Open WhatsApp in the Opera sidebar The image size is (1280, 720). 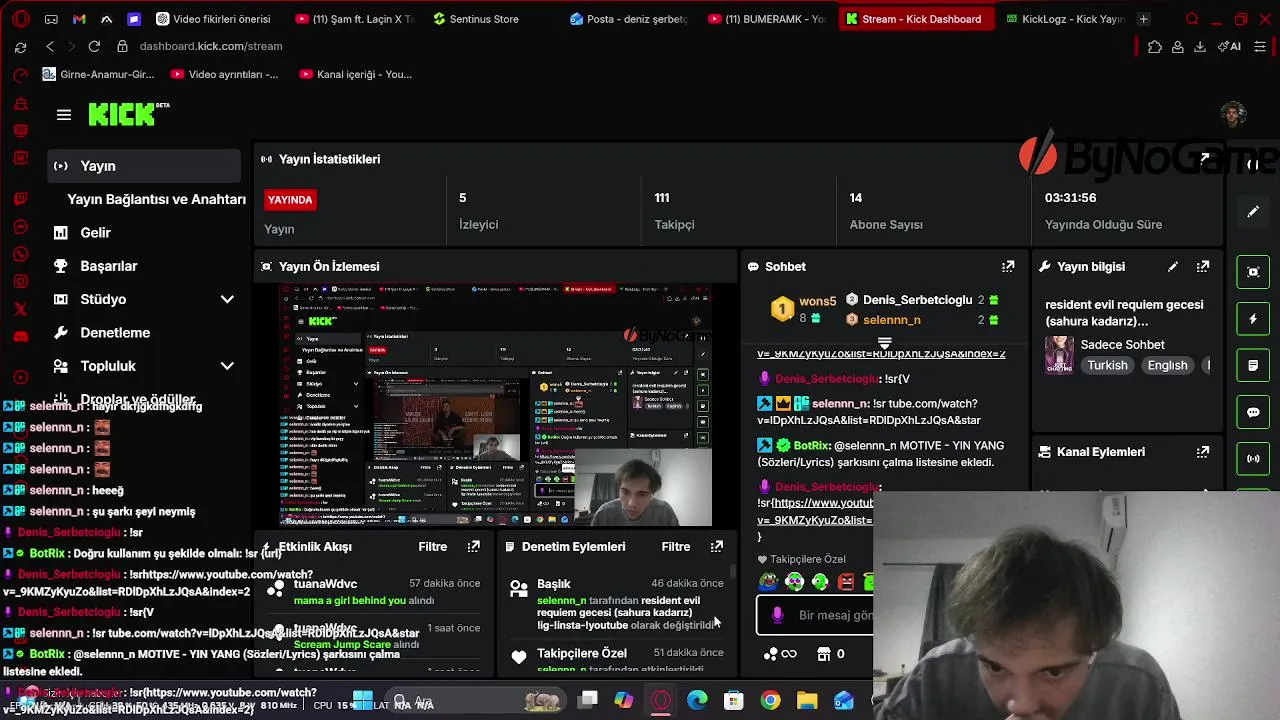(x=20, y=255)
